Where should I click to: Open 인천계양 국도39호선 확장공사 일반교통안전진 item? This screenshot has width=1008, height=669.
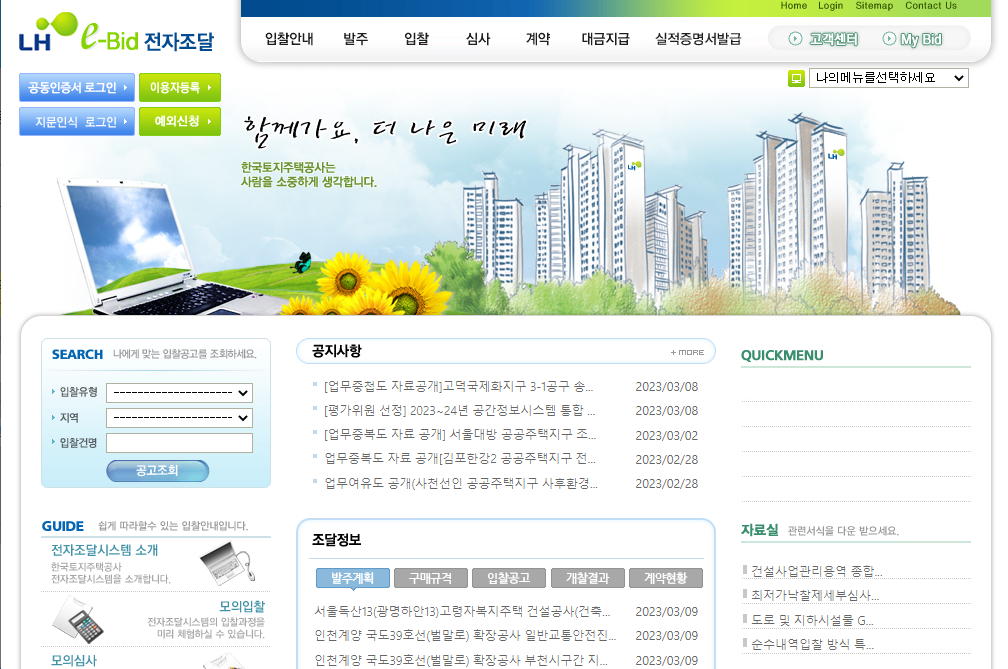pos(465,635)
